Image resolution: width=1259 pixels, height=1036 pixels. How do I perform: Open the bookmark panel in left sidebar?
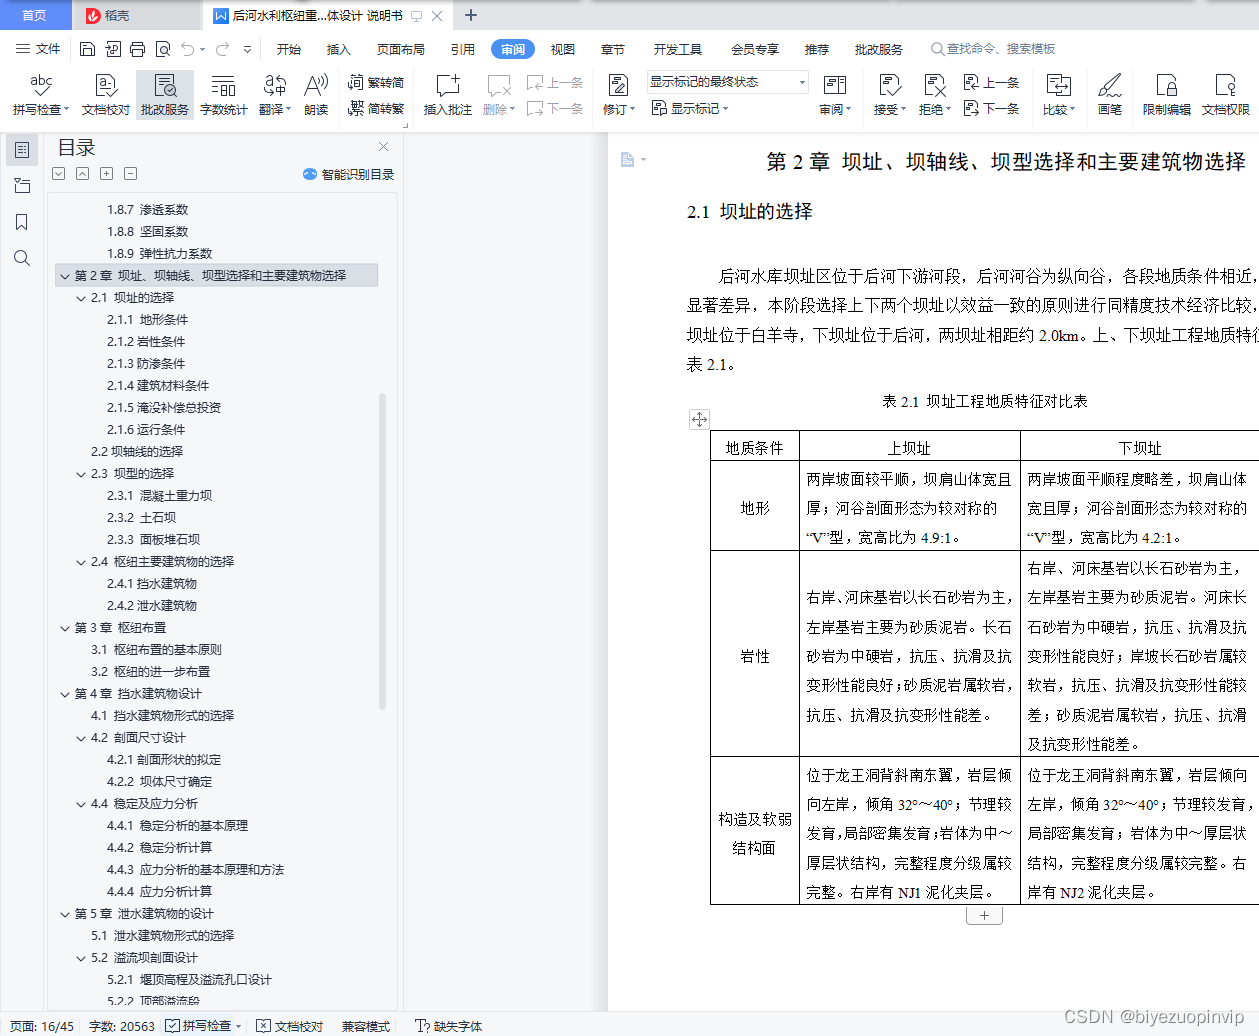tap(22, 222)
